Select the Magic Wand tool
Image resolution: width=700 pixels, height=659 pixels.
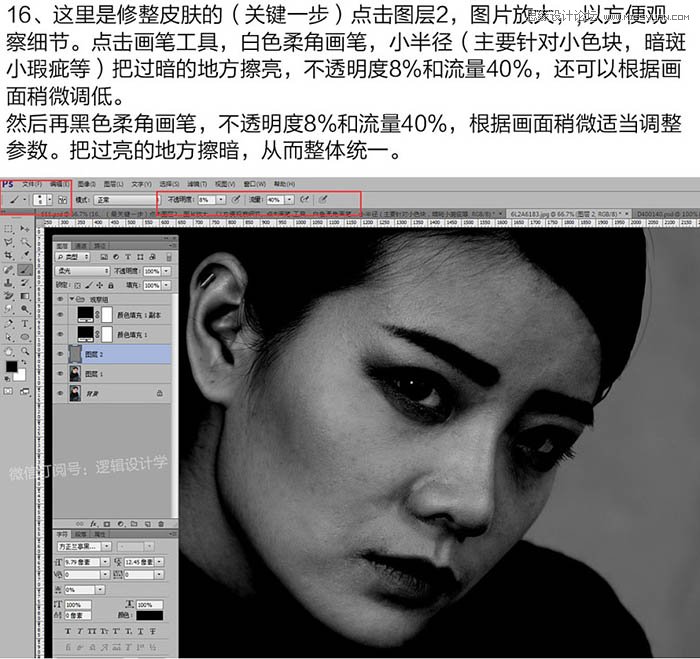click(25, 242)
